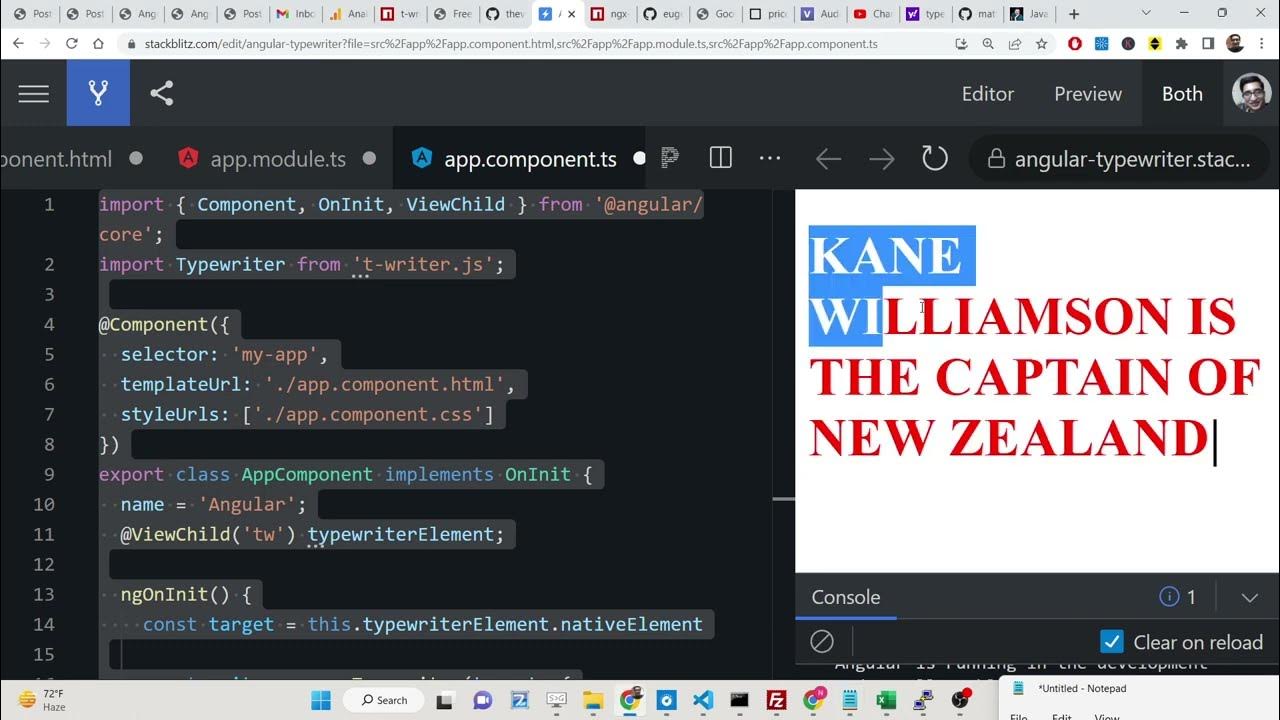Switch to the app.module.ts tab

tap(277, 159)
